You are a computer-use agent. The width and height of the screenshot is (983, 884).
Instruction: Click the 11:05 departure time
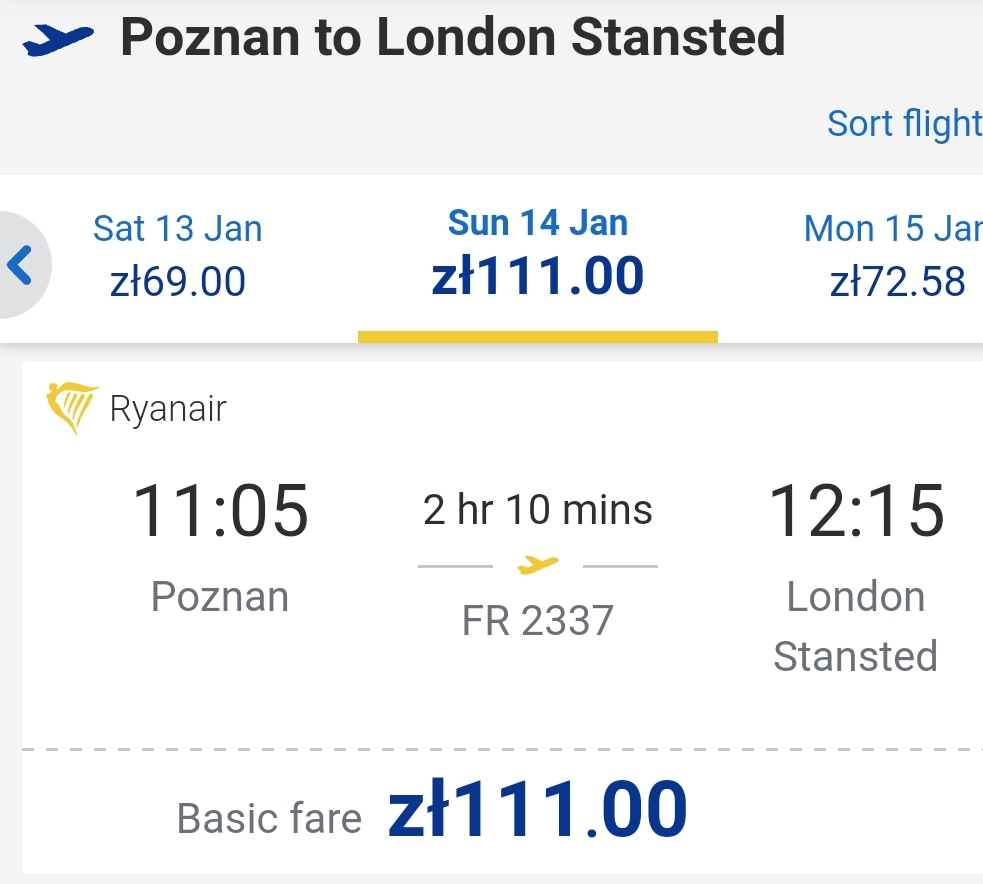(220, 511)
